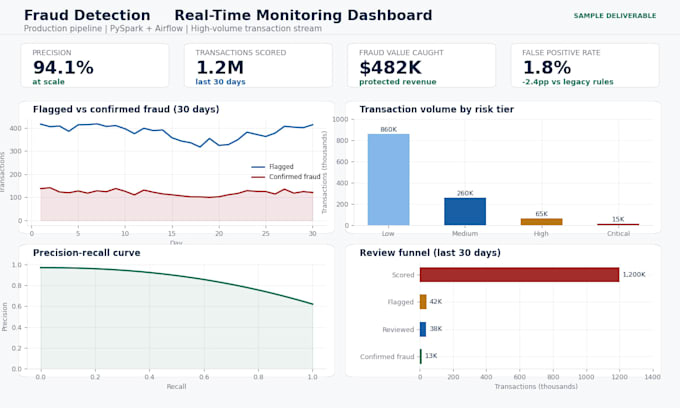Image resolution: width=680 pixels, height=408 pixels.
Task: Select the PRECISION card label
Action: pyautogui.click(x=52, y=52)
